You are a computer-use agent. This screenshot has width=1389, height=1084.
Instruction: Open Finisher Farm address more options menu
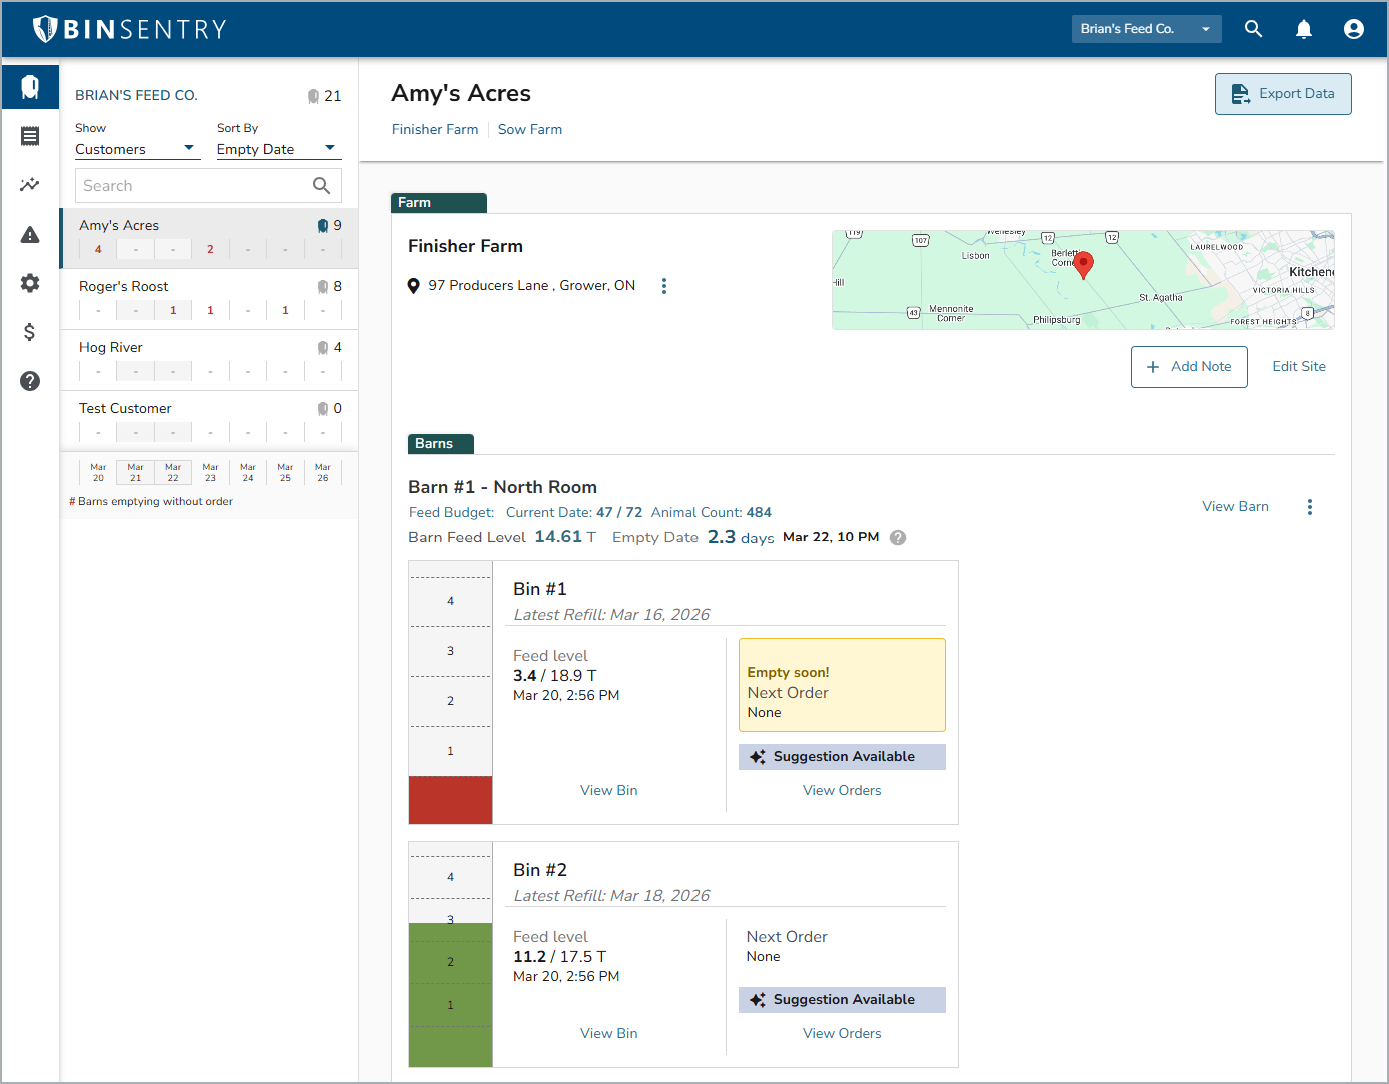[x=663, y=286]
